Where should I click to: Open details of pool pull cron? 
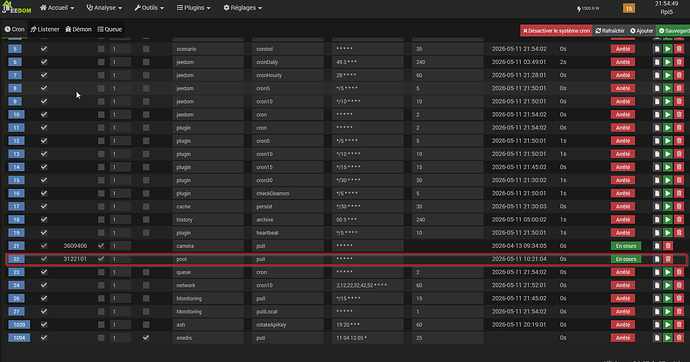click(657, 259)
